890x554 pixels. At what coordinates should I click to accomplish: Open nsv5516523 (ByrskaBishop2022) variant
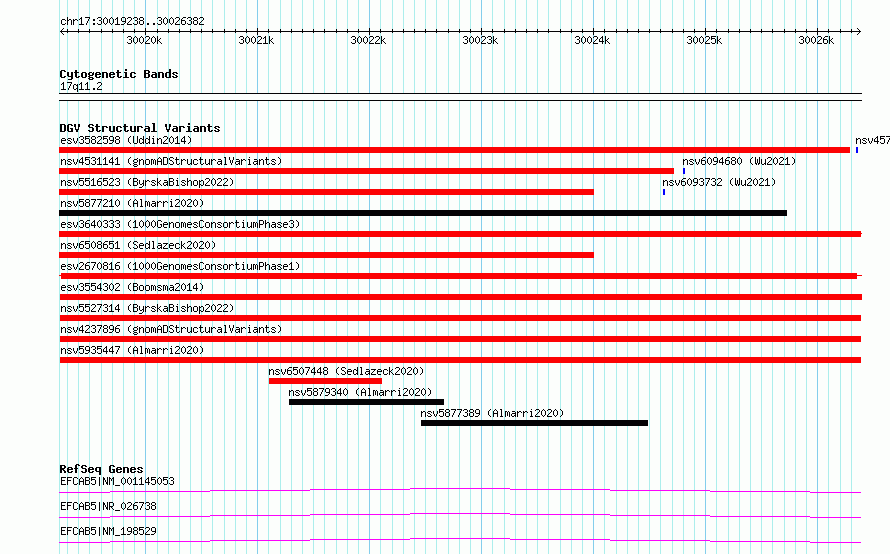(x=326, y=192)
